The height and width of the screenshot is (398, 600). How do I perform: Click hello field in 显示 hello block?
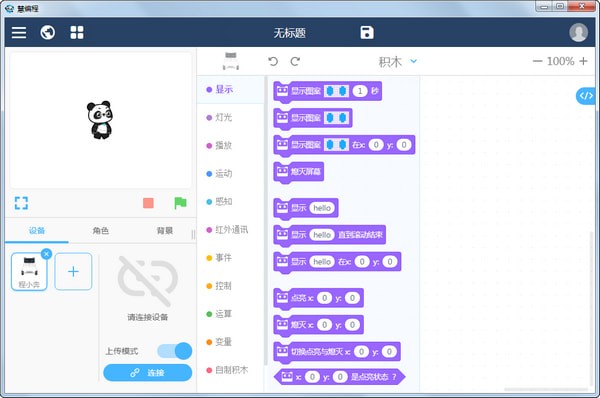point(322,208)
